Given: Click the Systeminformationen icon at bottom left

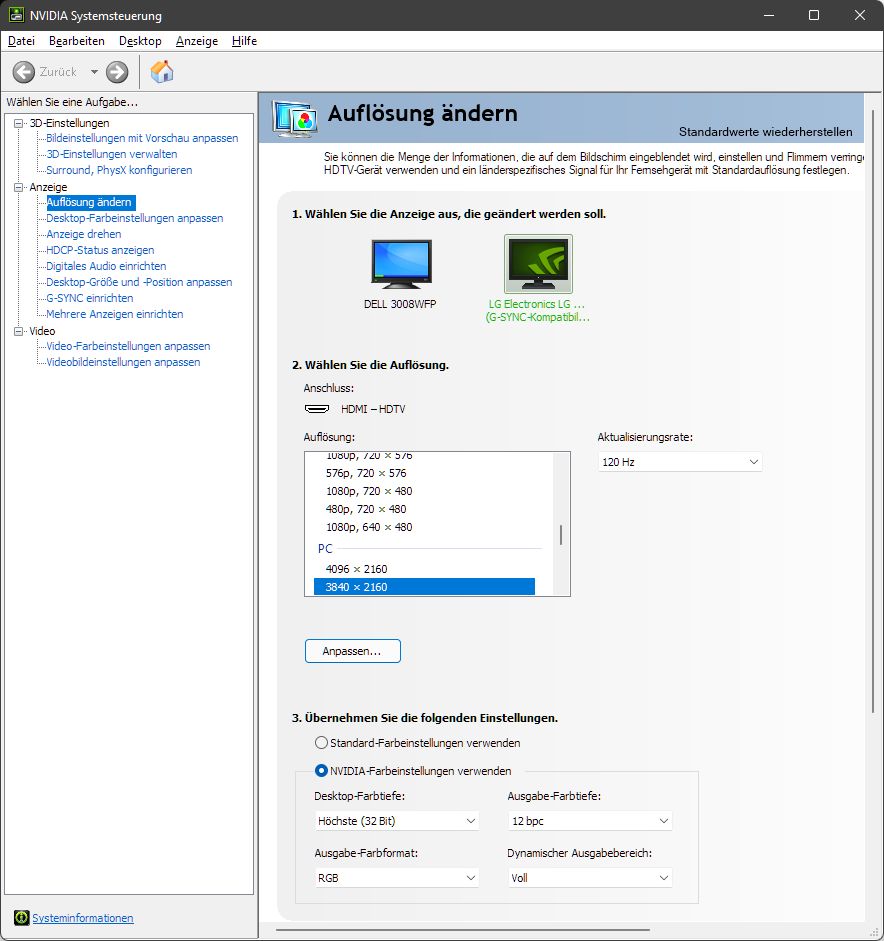Looking at the screenshot, I should click(x=22, y=918).
